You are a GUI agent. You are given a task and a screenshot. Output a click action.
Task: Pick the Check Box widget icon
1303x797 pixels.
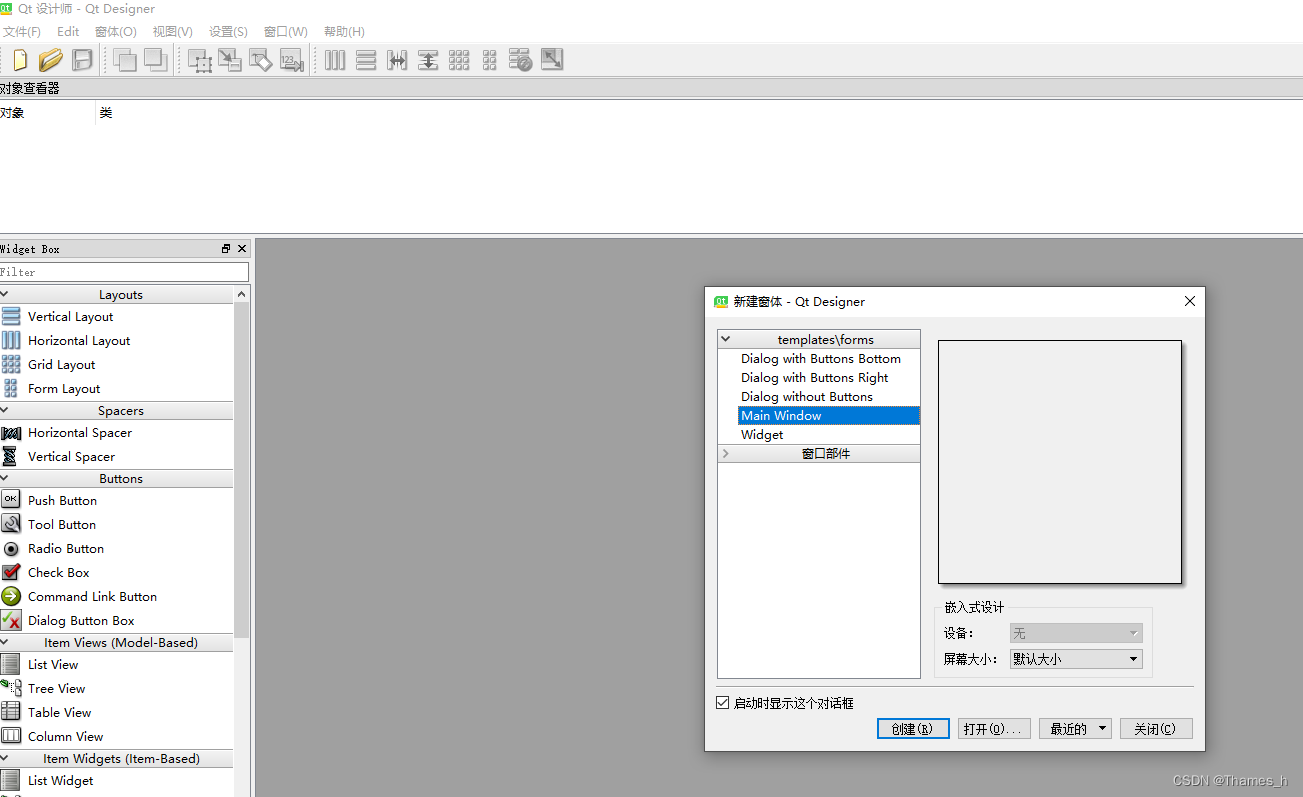click(11, 572)
